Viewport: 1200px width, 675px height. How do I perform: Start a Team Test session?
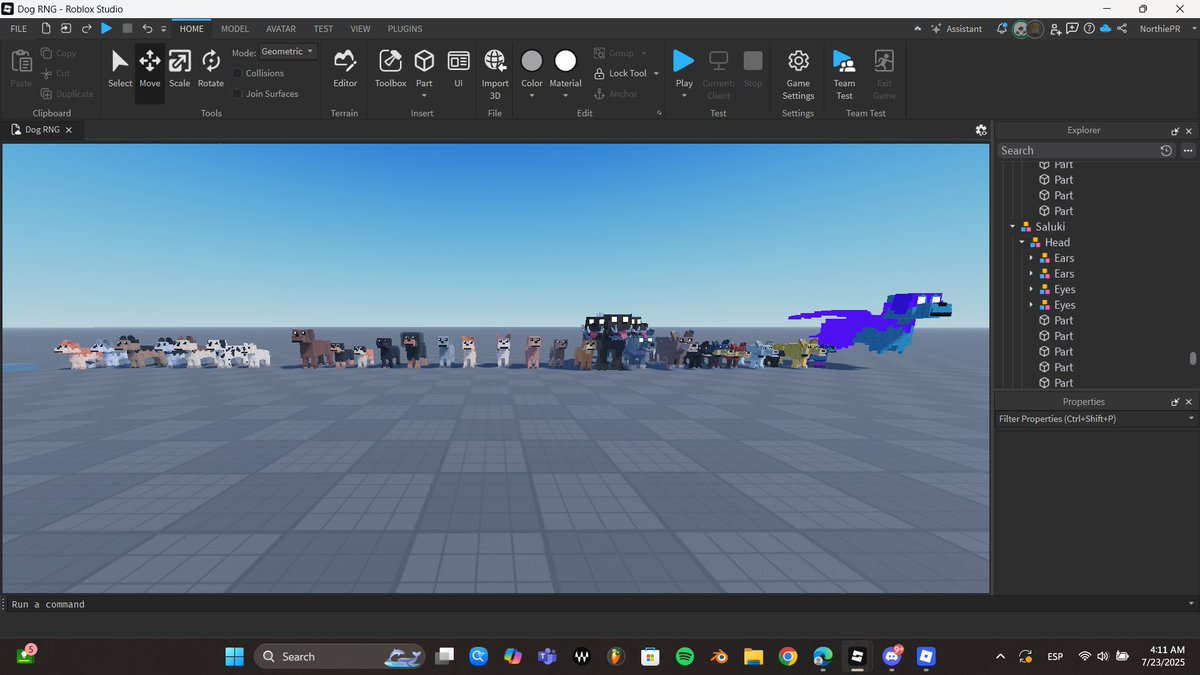(x=845, y=74)
